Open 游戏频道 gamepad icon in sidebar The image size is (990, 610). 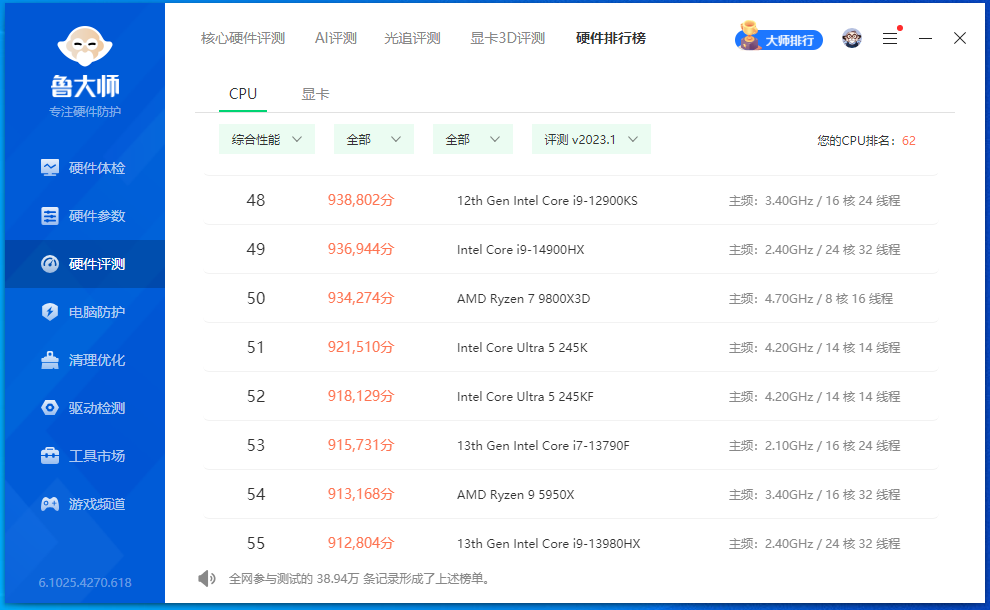[50, 503]
